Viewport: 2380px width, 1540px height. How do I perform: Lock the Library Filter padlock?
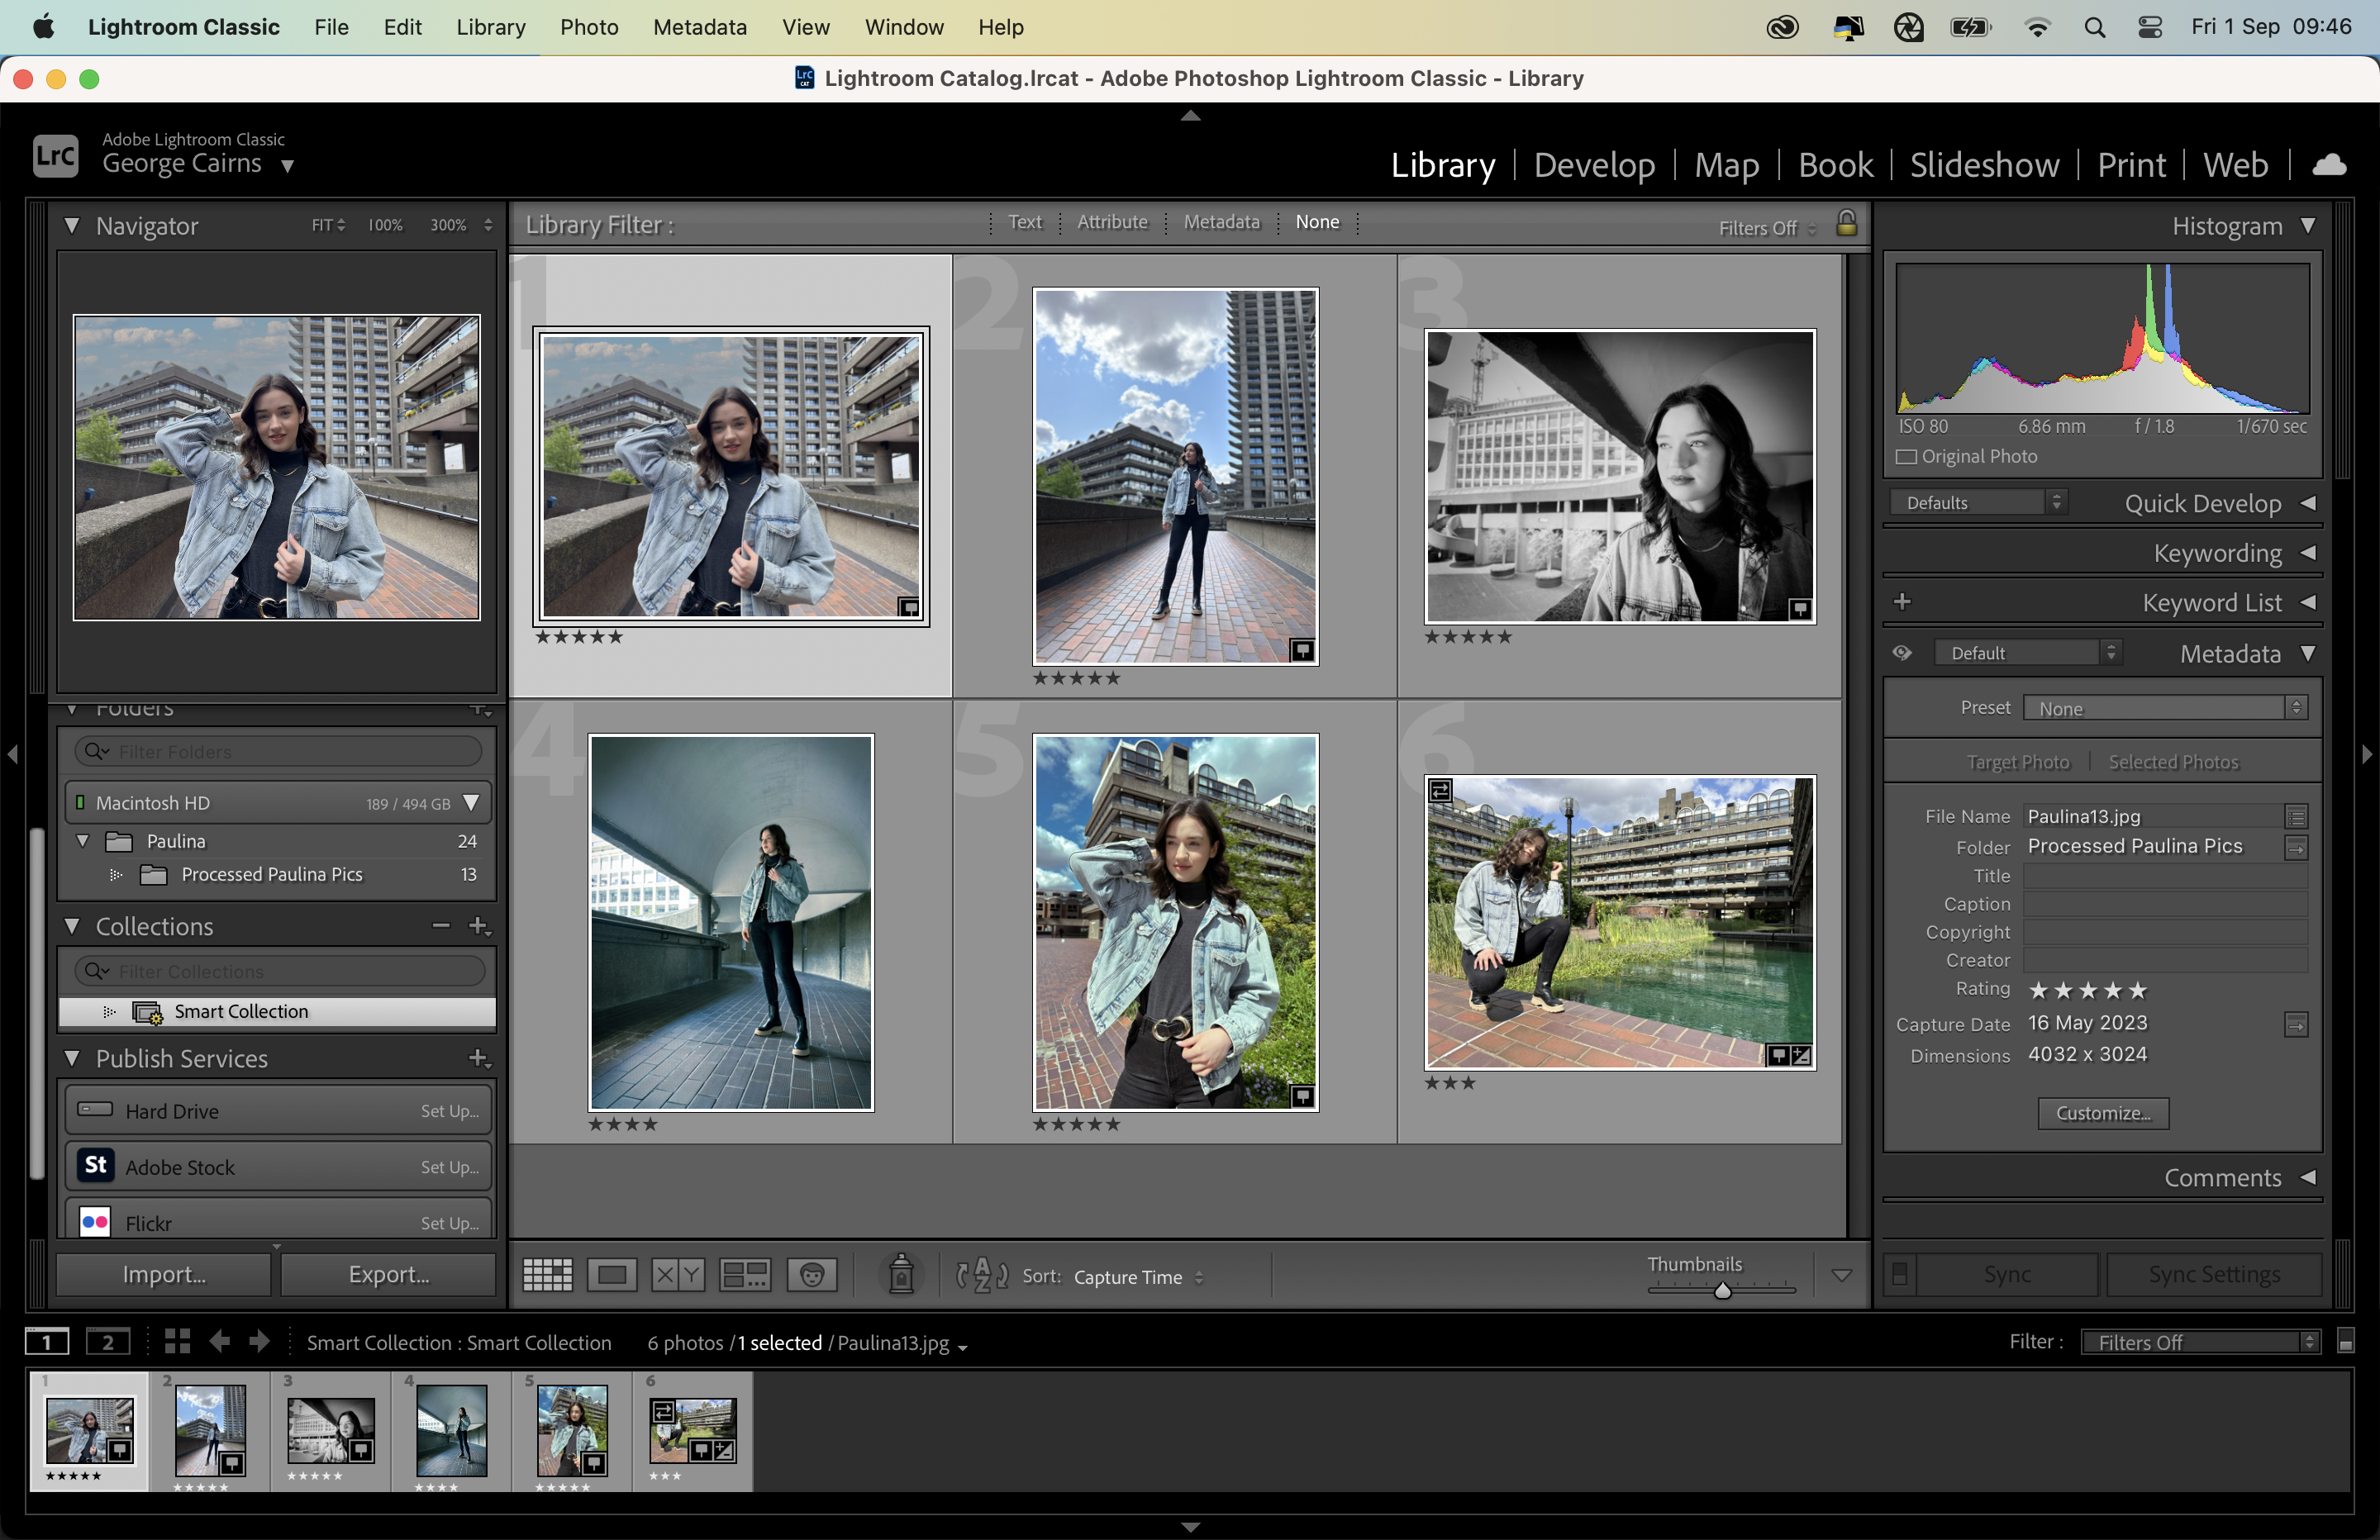point(1846,224)
